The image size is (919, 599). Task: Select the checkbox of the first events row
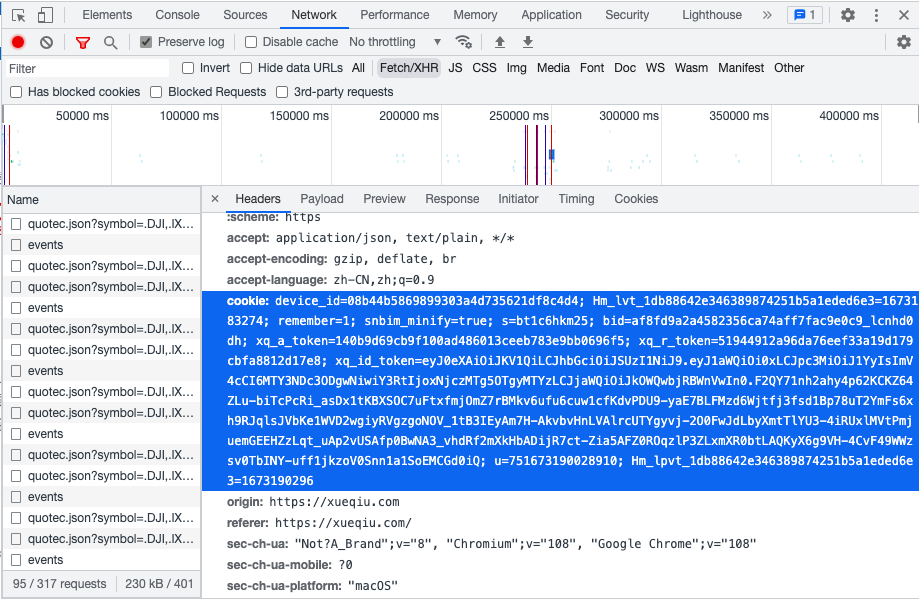click(x=16, y=245)
